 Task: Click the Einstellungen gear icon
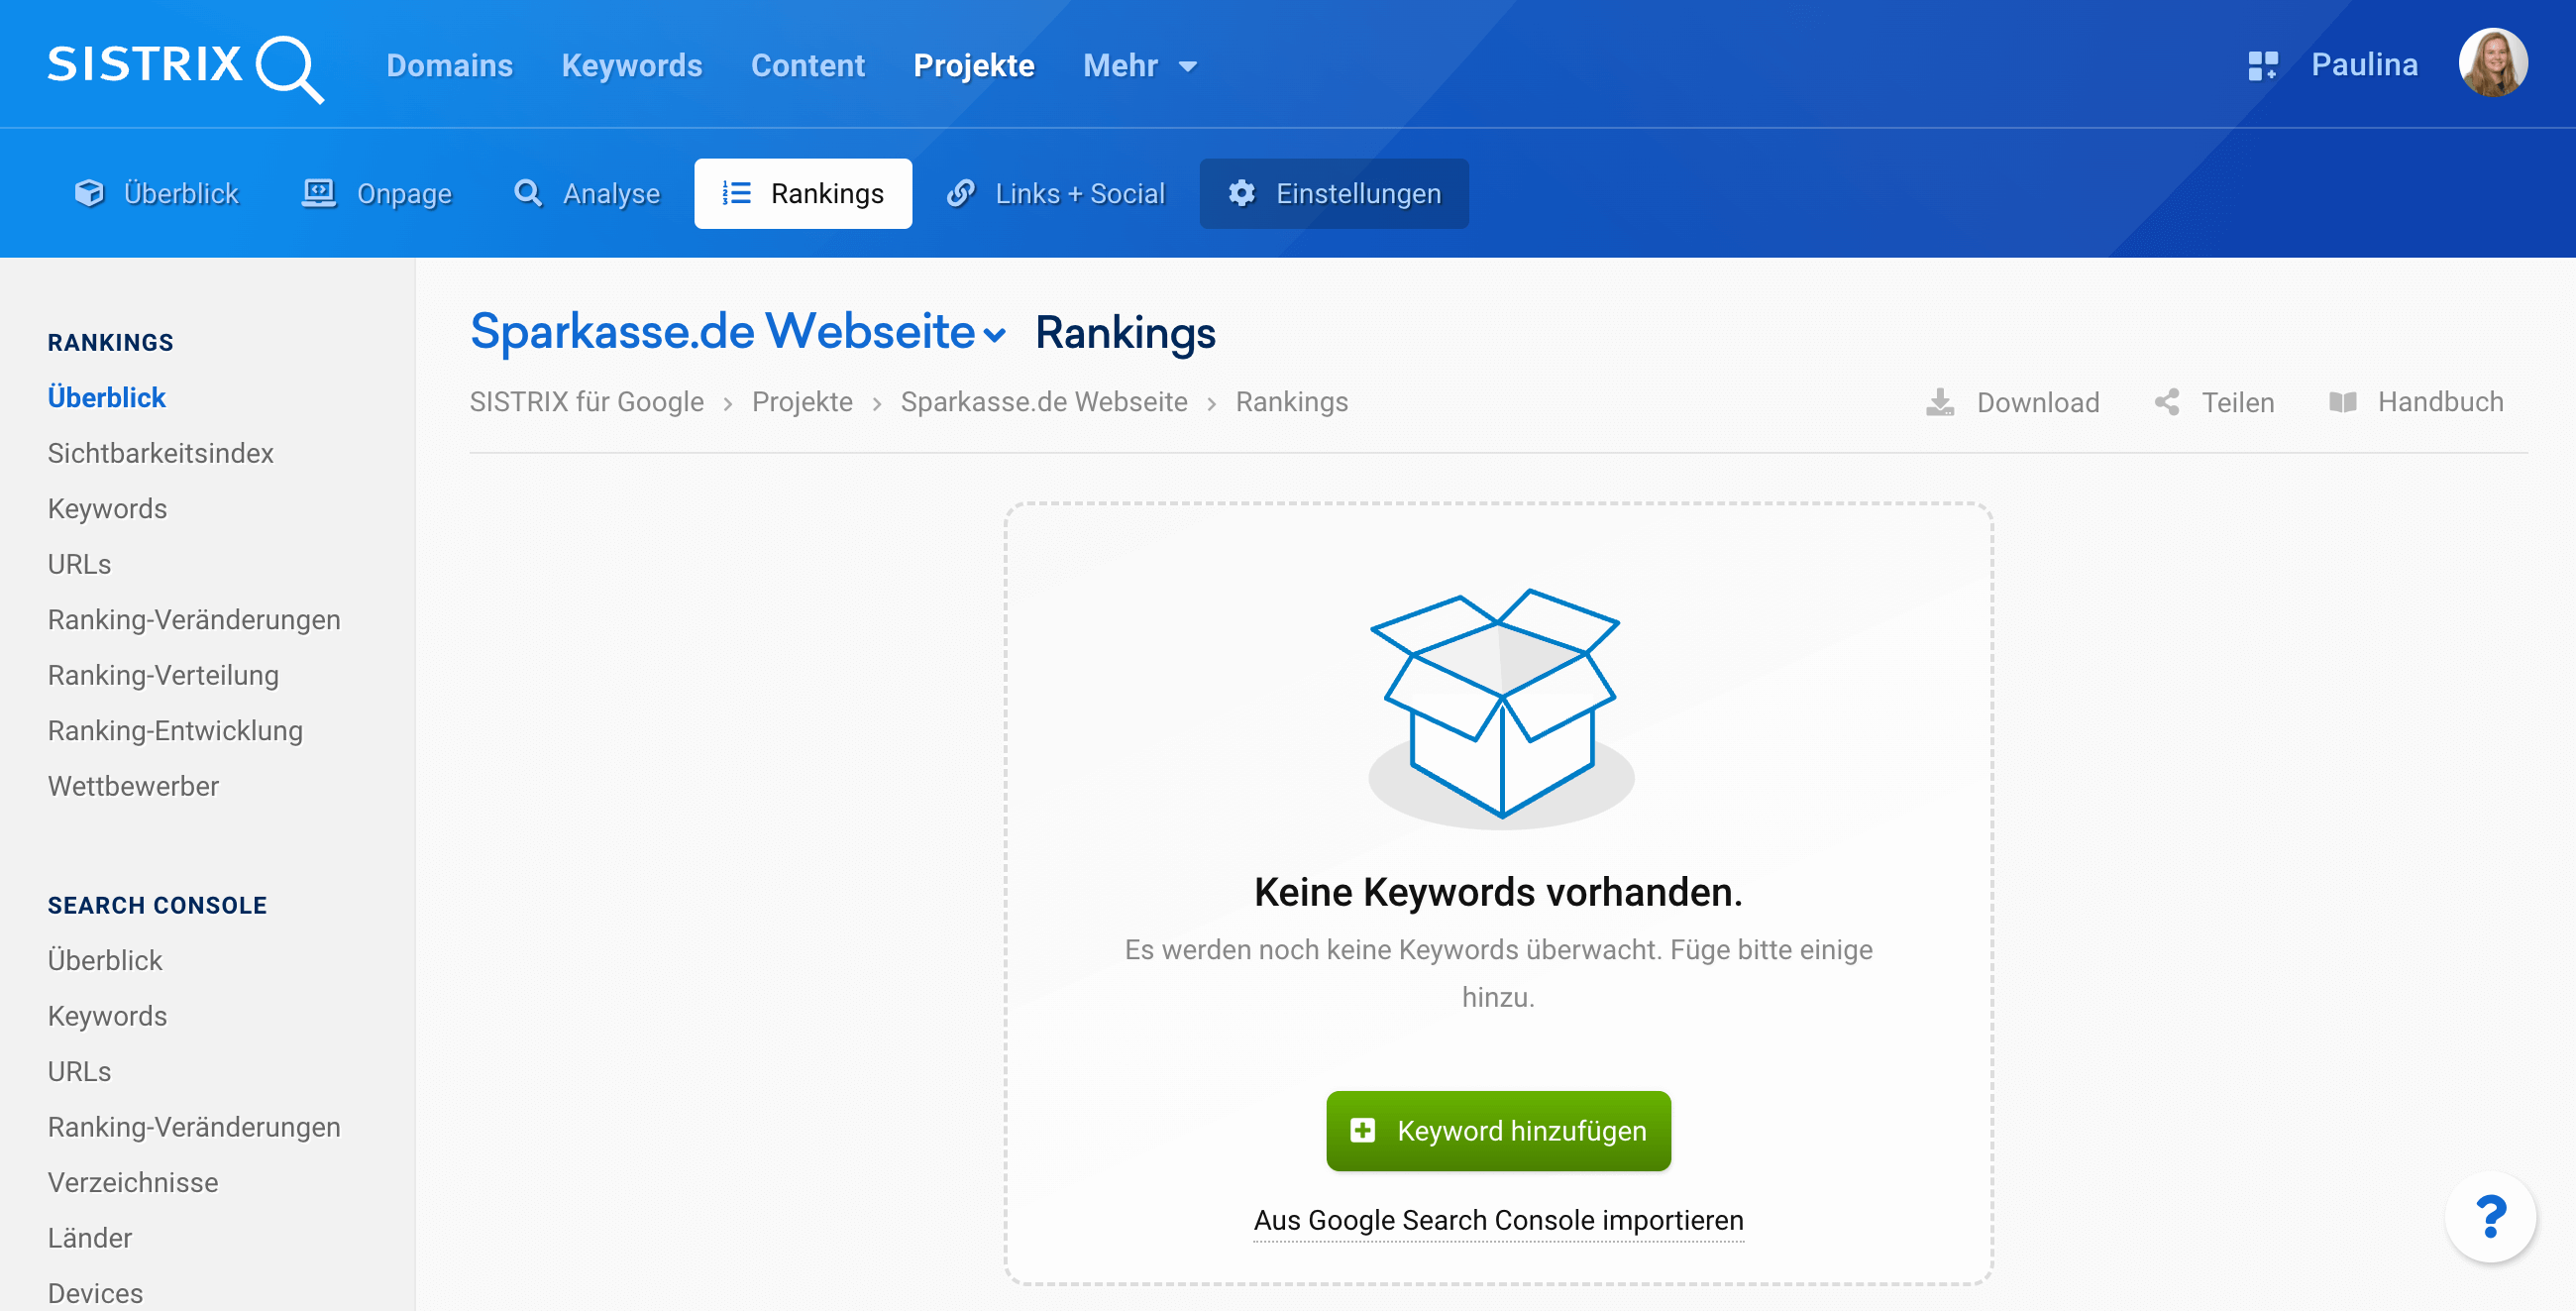click(x=1241, y=193)
